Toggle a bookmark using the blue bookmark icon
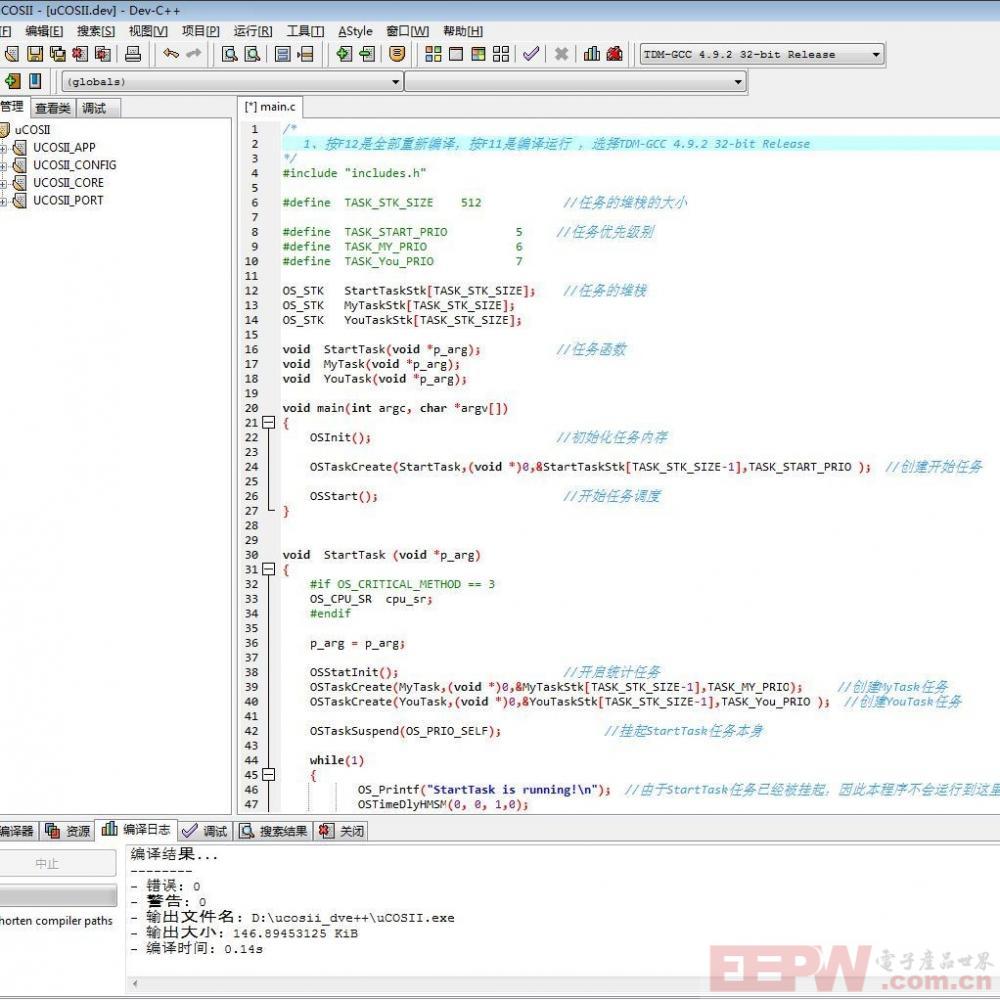Viewport: 1000px width, 1000px height. (35, 81)
